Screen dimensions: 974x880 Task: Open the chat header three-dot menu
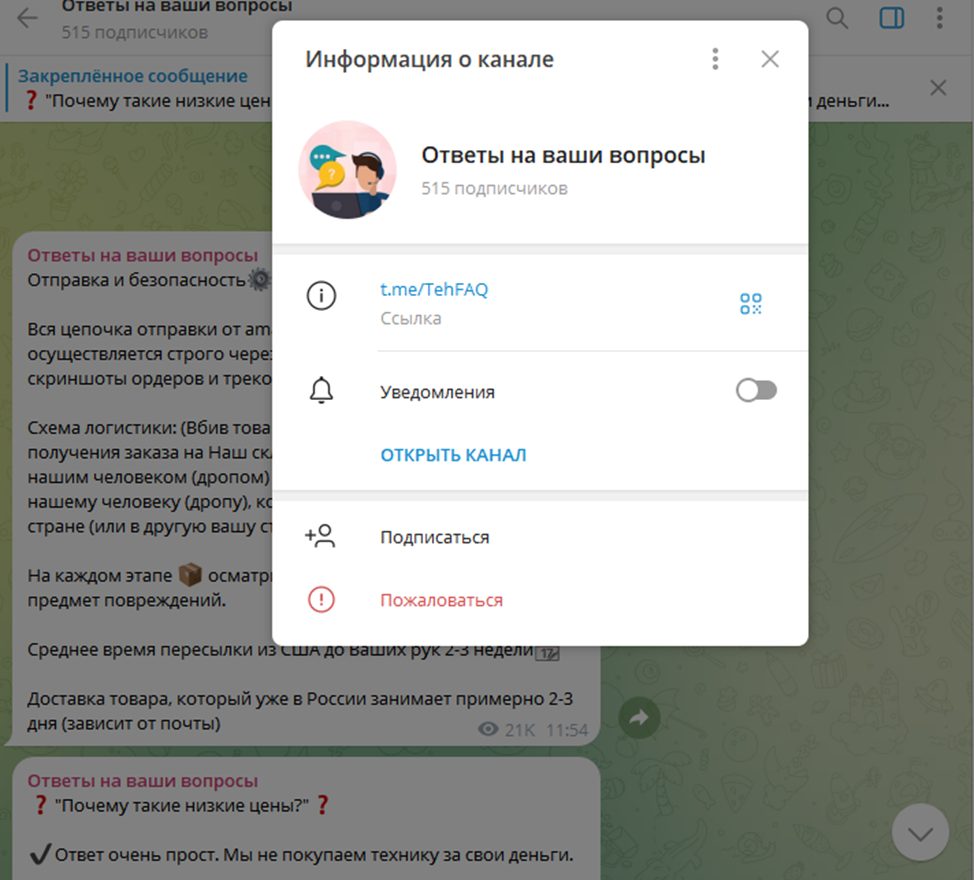[x=939, y=17]
